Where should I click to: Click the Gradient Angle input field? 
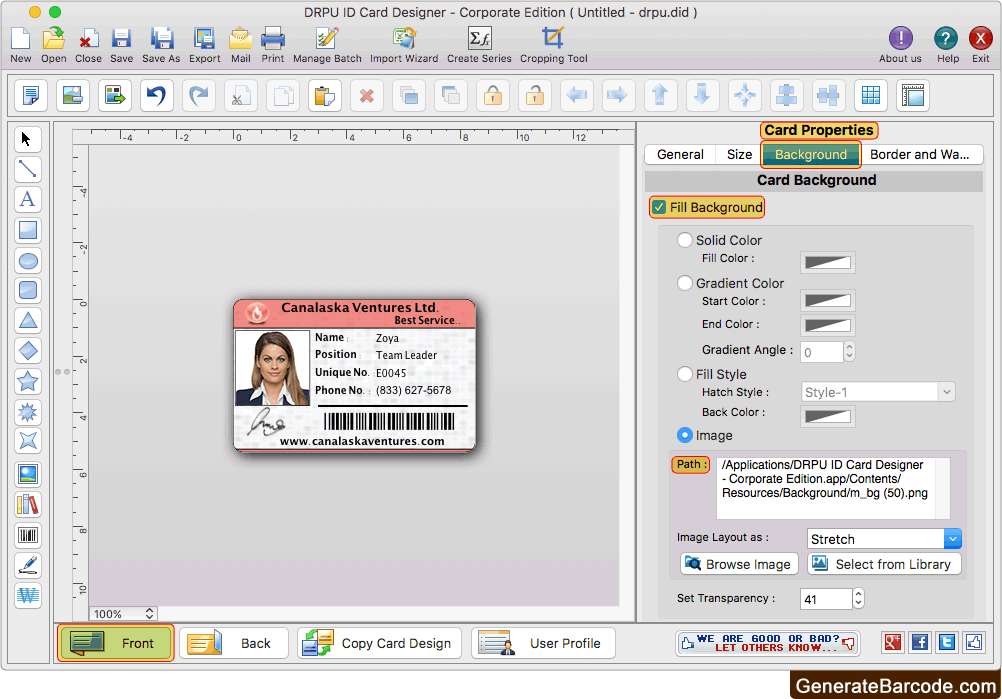(822, 351)
